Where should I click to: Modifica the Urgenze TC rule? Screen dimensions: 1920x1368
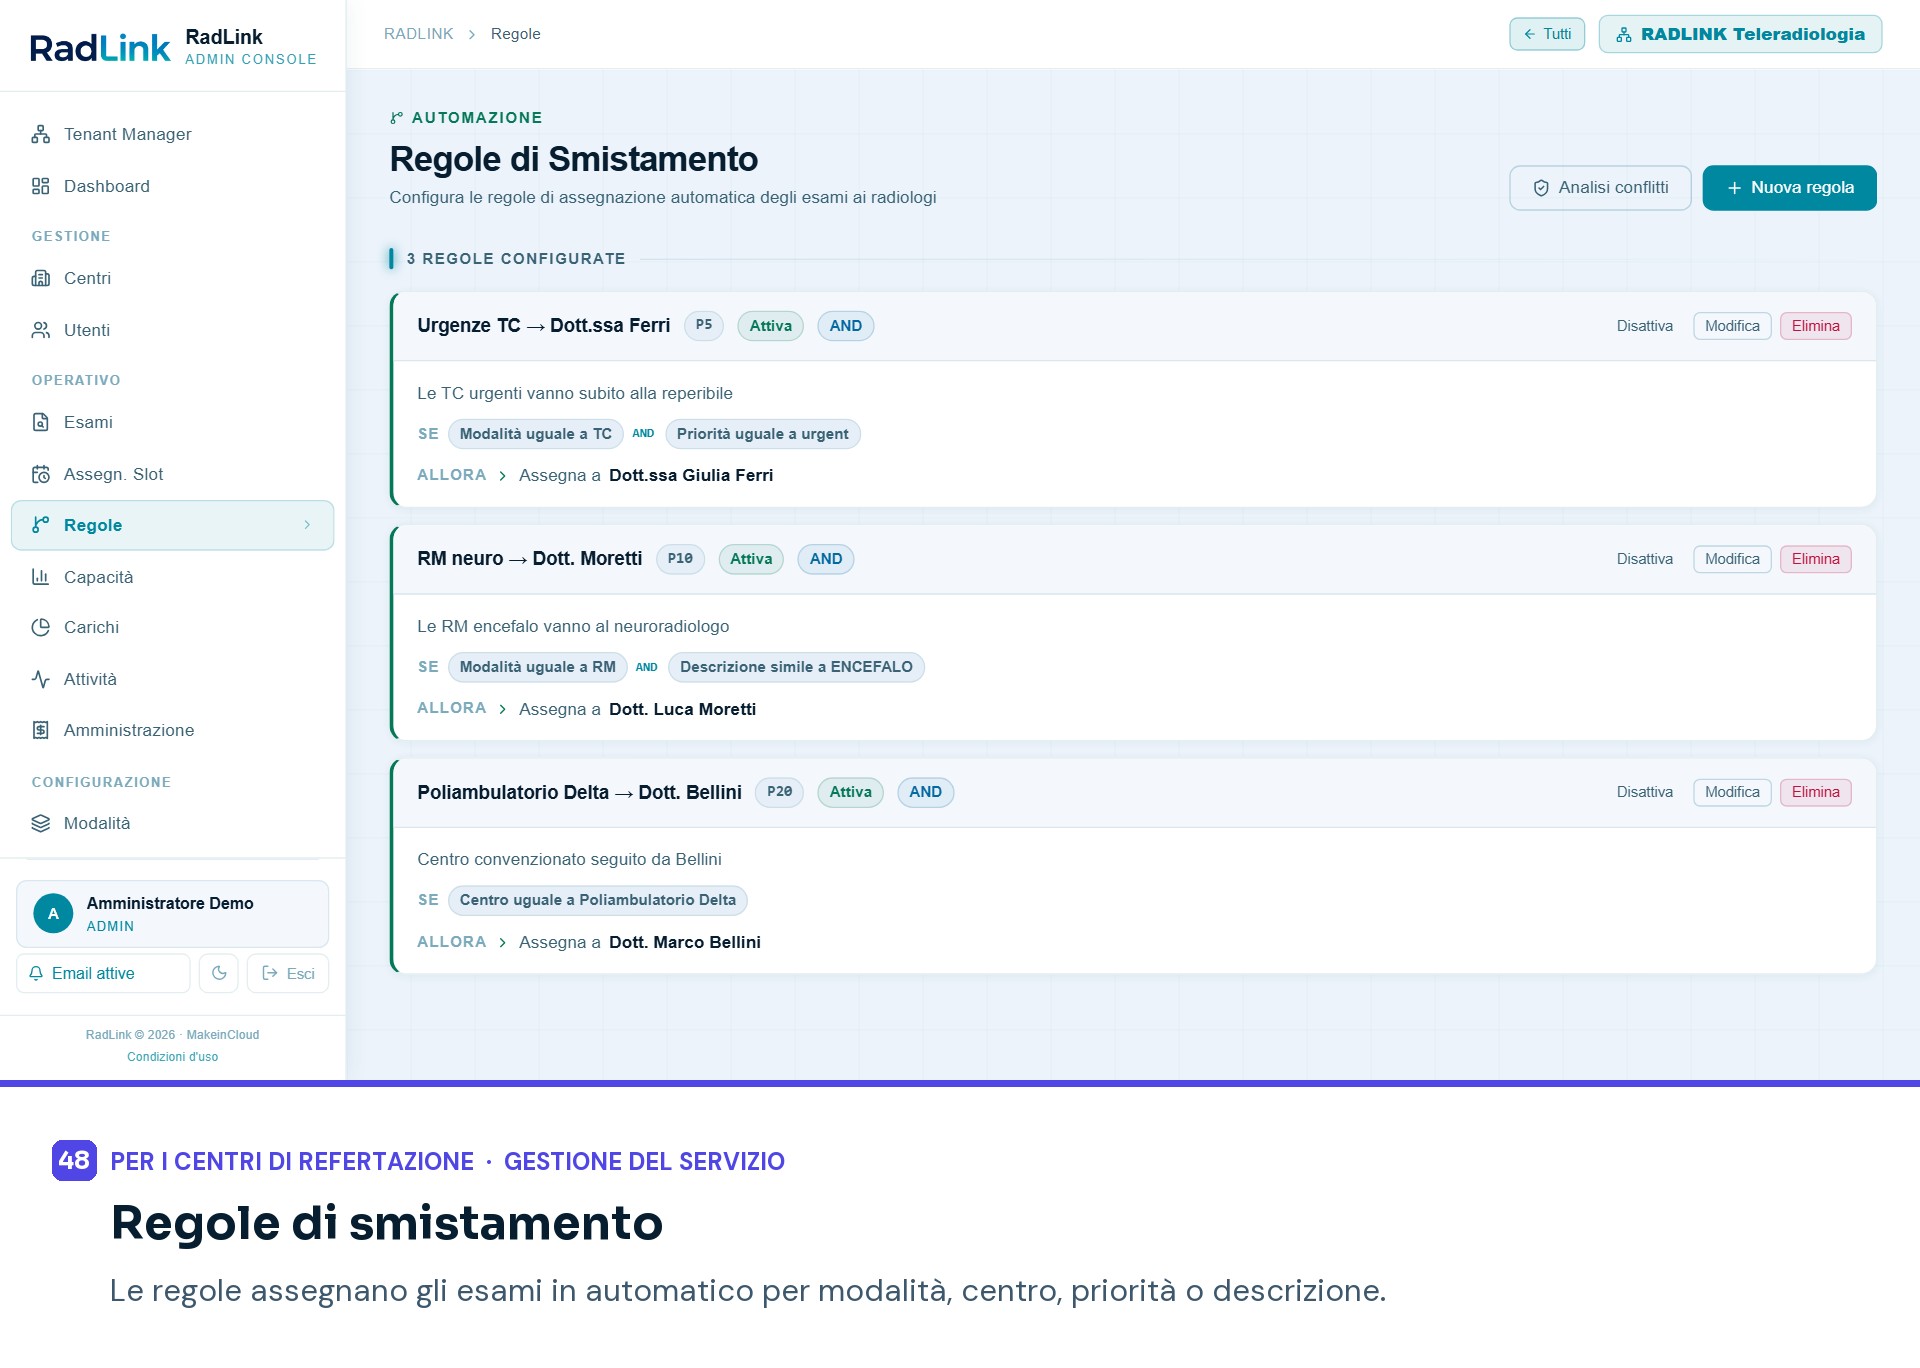(1732, 326)
